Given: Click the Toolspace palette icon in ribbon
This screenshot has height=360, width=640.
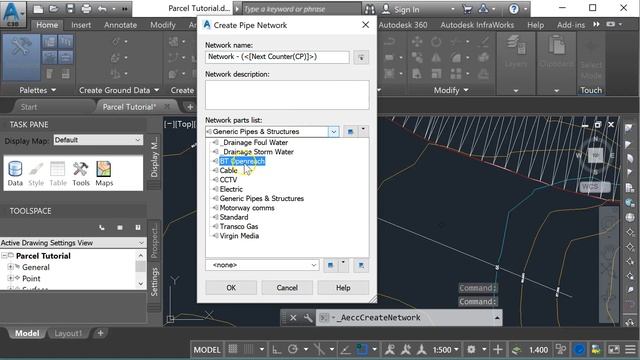Looking at the screenshot, I should 21,56.
